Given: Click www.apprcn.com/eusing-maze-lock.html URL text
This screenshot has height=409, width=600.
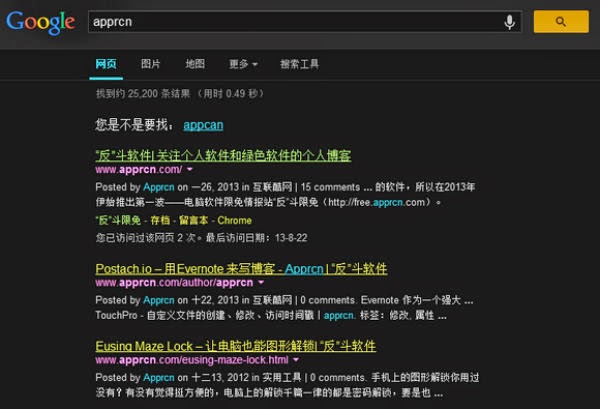Looking at the screenshot, I should point(192,360).
